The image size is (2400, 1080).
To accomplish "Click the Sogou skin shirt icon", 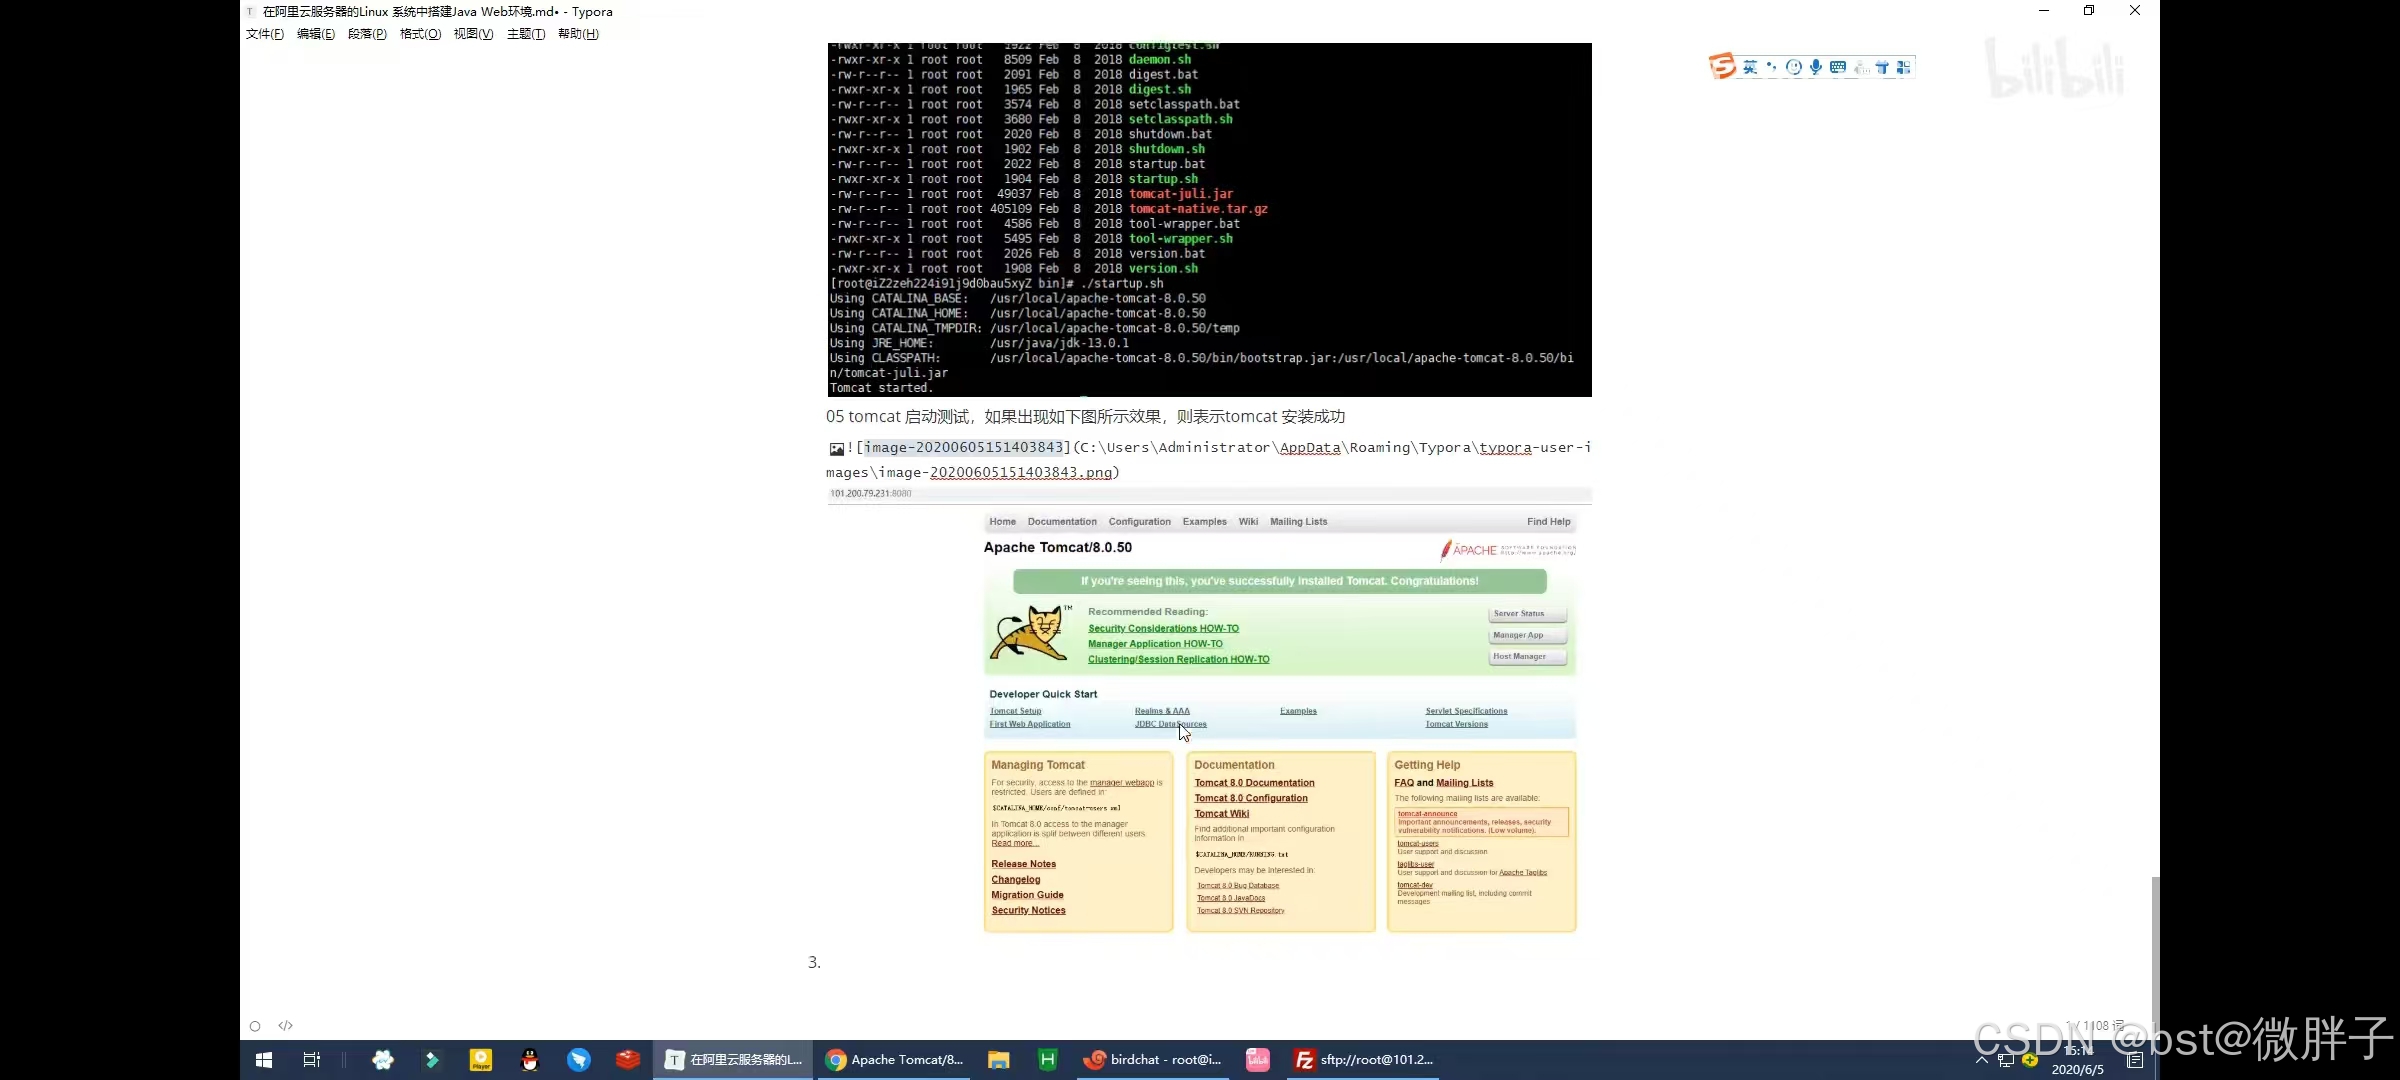I will [x=1882, y=67].
